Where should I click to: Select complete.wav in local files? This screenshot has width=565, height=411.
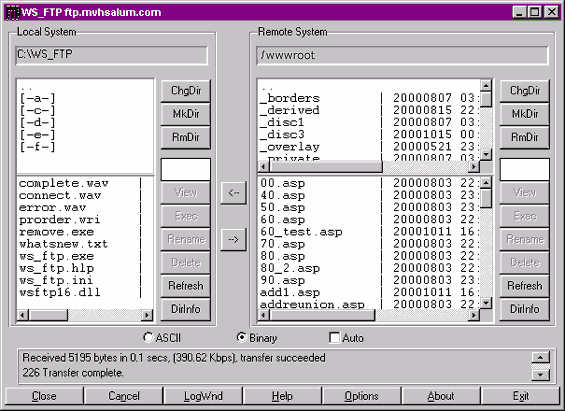tap(64, 183)
